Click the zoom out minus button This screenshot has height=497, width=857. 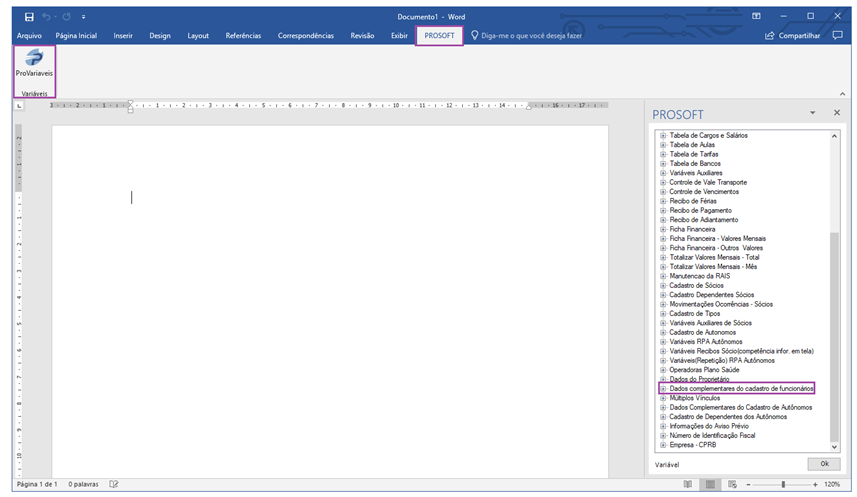pos(748,484)
